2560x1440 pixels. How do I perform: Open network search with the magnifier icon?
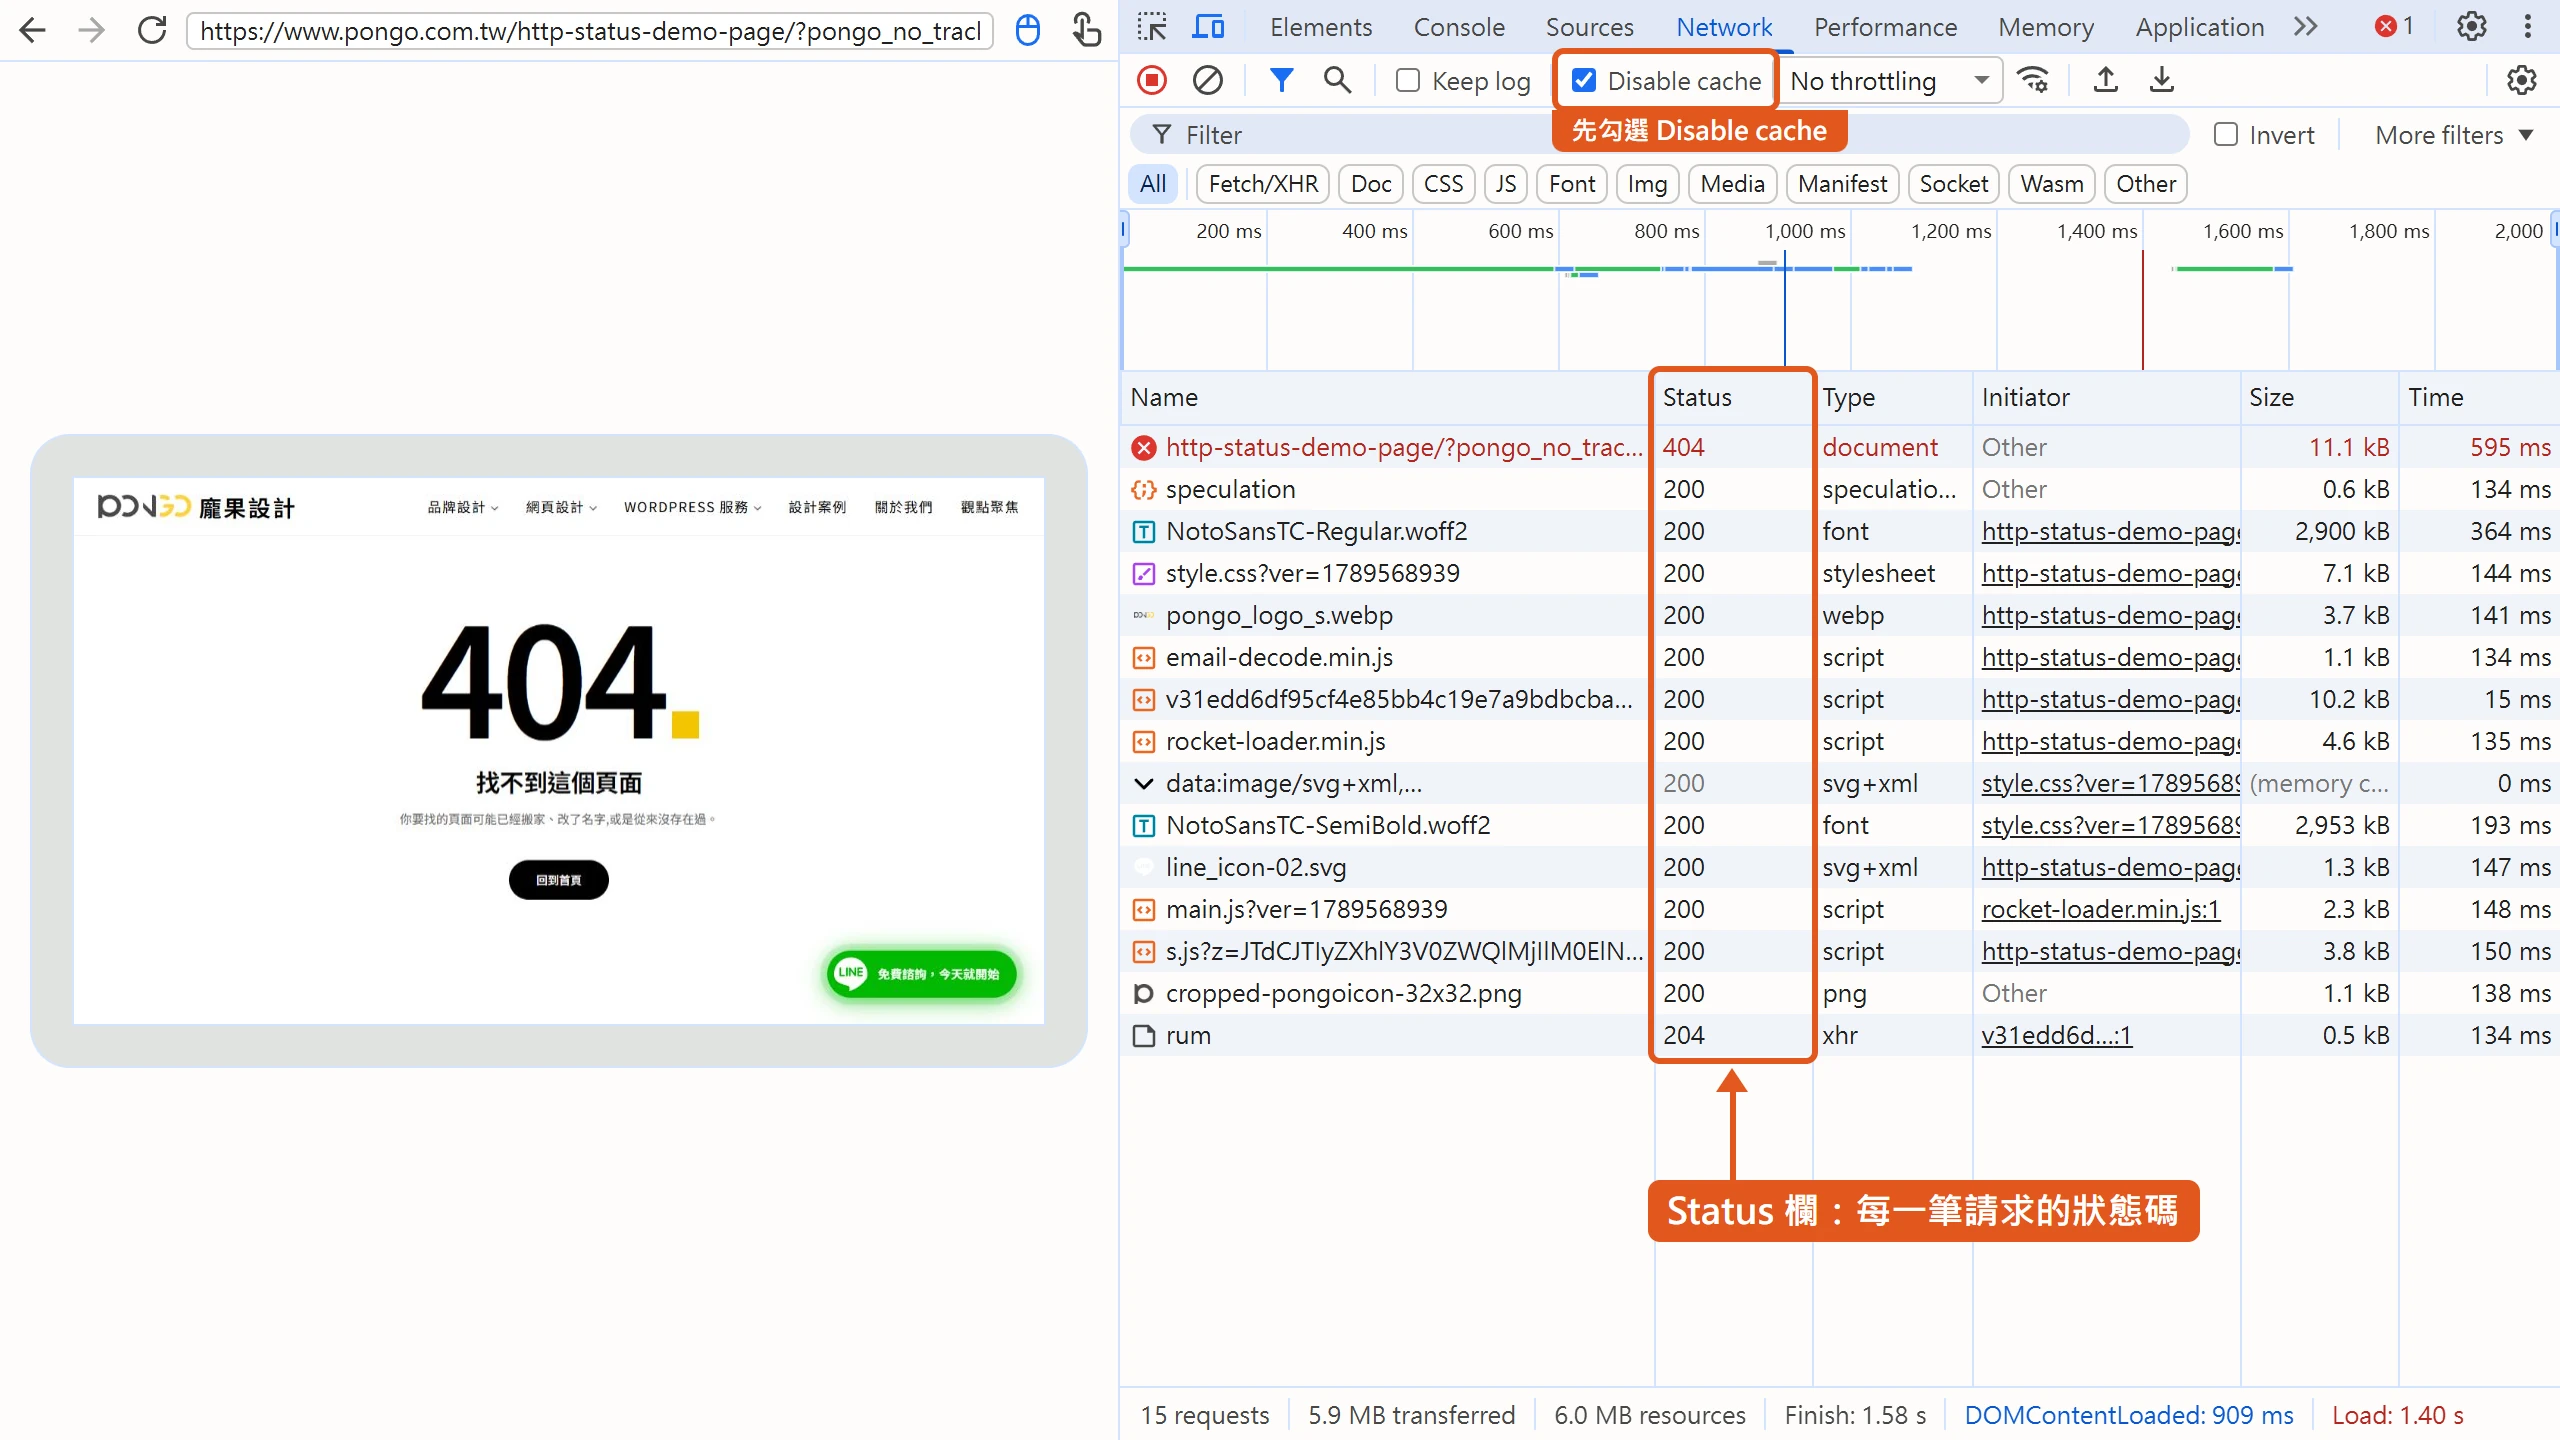1337,80
